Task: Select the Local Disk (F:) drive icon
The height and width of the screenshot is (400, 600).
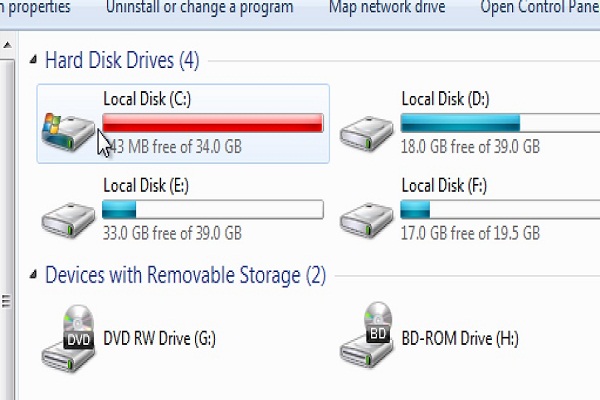Action: (366, 220)
